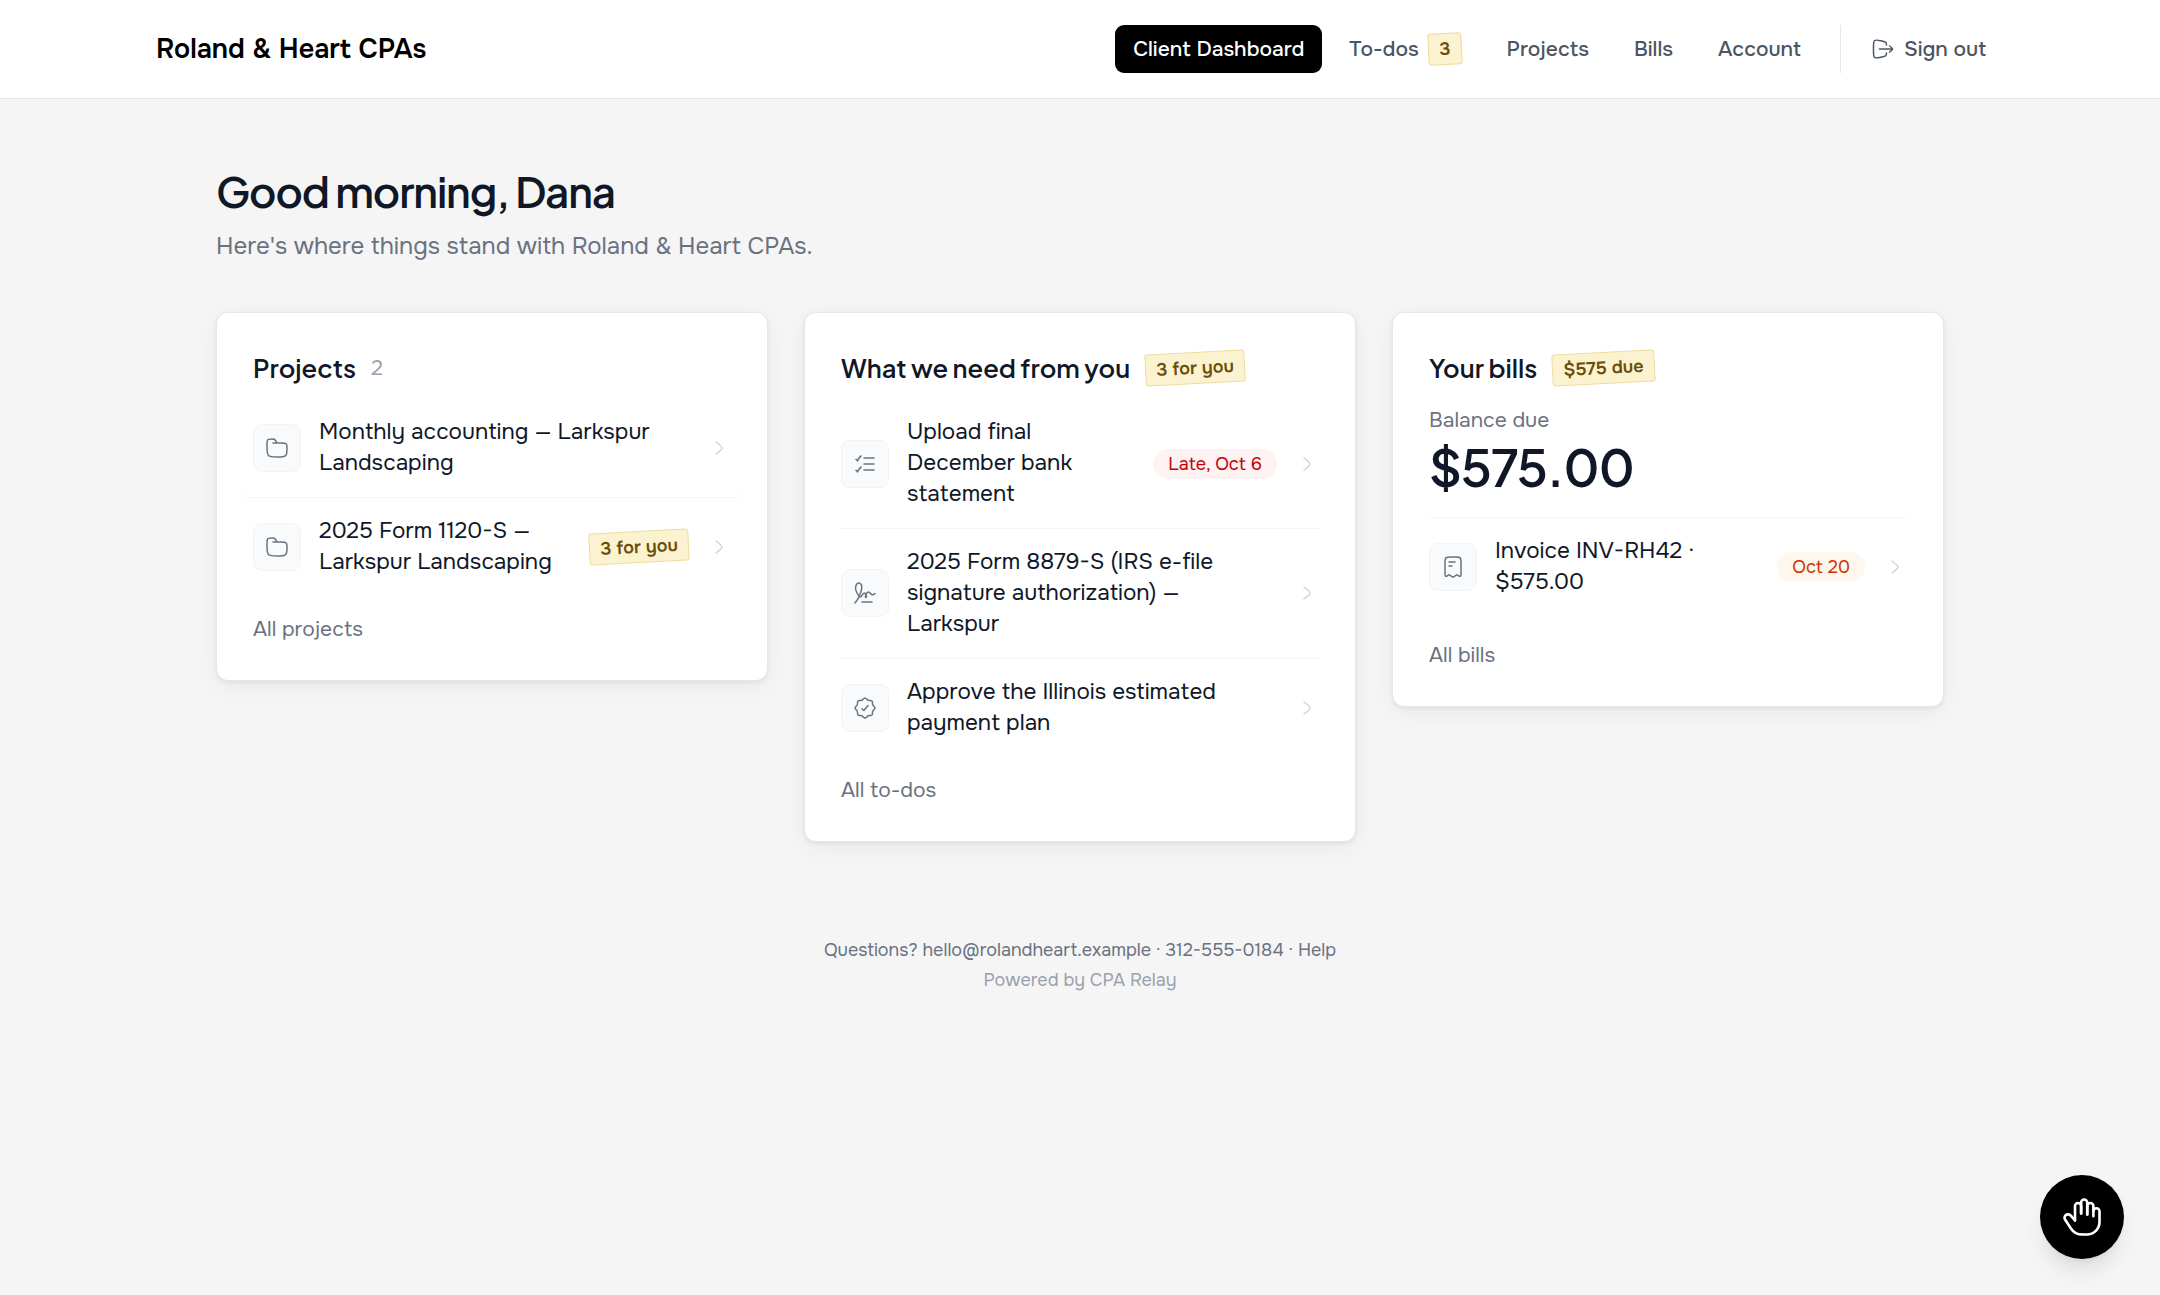Open the All to-dos link
The image size is (2160, 1295).
click(x=888, y=790)
